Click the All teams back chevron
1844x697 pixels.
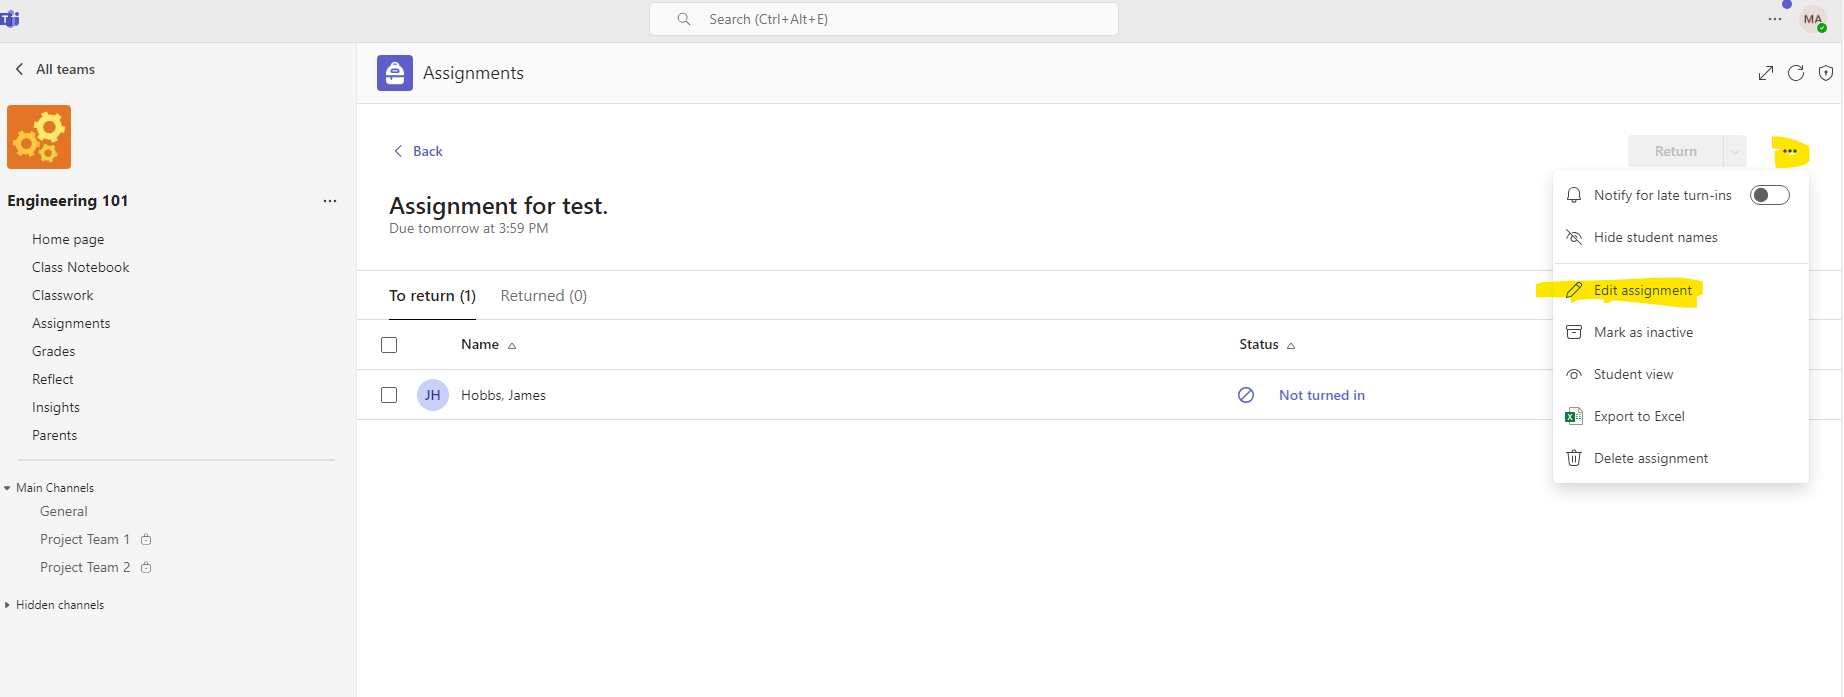pyautogui.click(x=19, y=69)
